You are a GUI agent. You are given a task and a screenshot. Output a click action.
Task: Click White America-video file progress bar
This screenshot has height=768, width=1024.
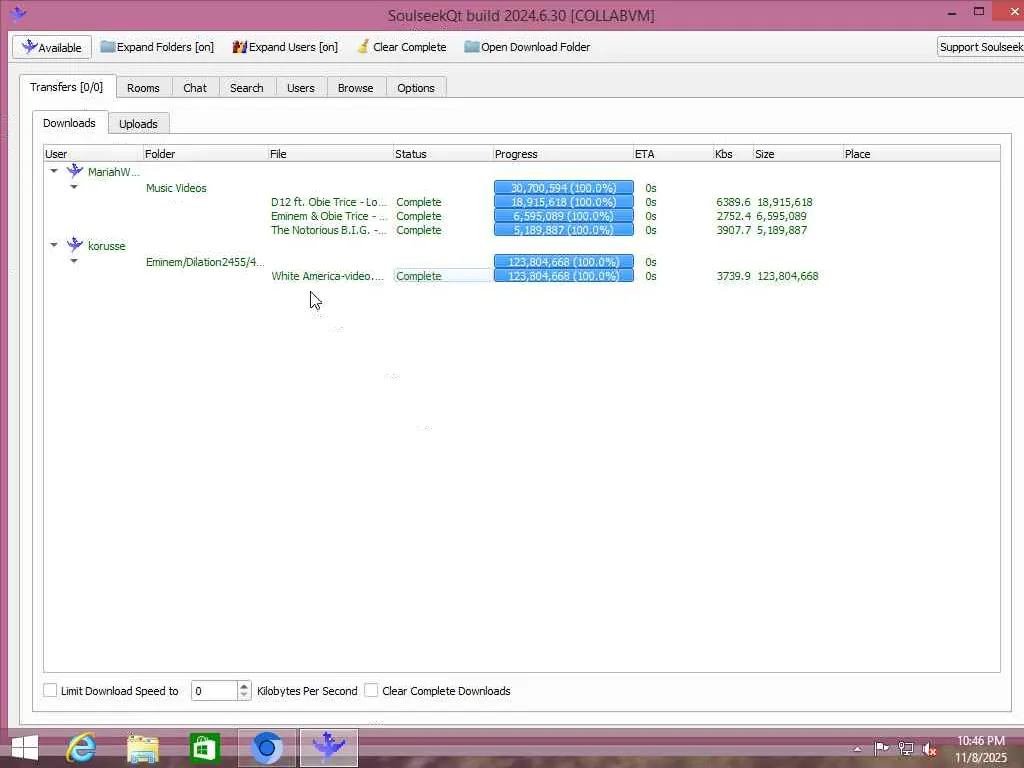pyautogui.click(x=564, y=276)
